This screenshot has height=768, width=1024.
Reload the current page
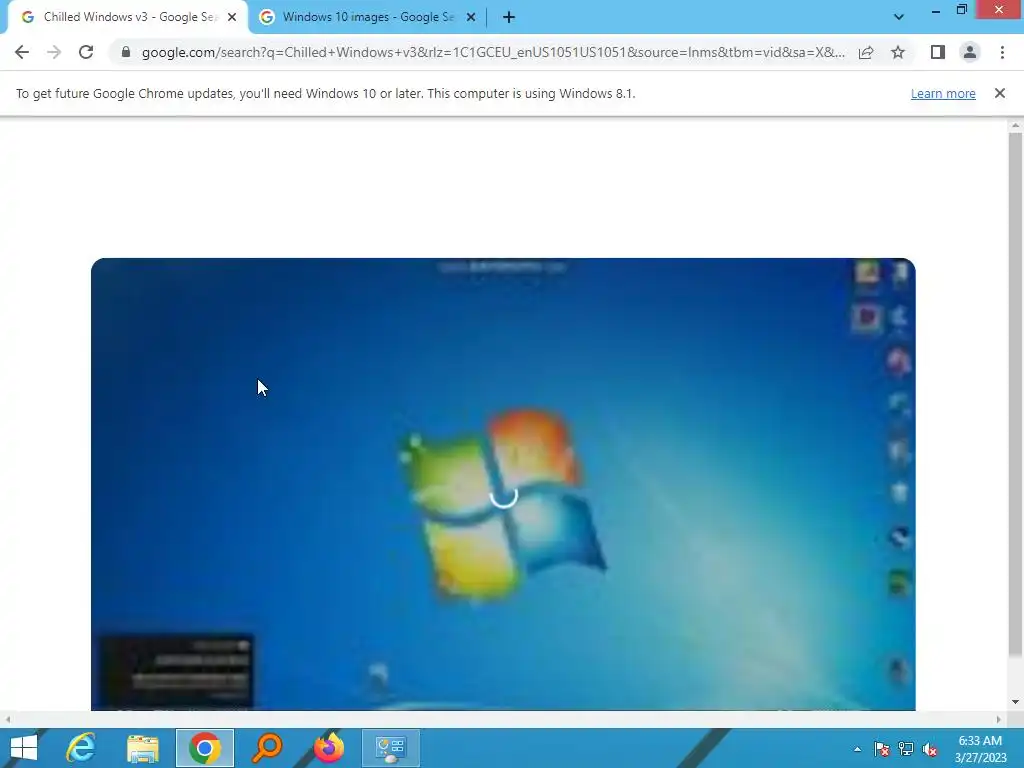tap(86, 52)
